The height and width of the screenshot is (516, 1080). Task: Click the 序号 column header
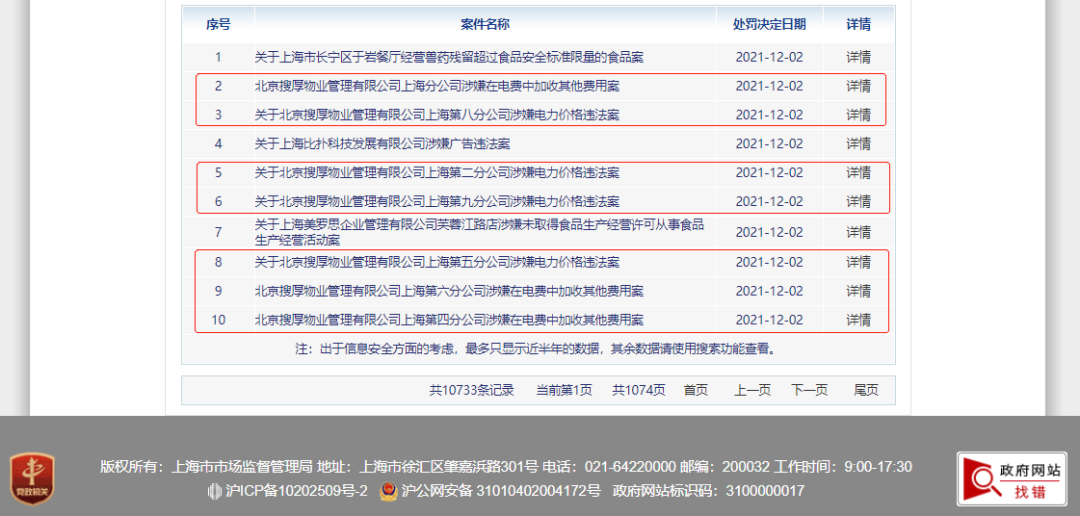(218, 25)
